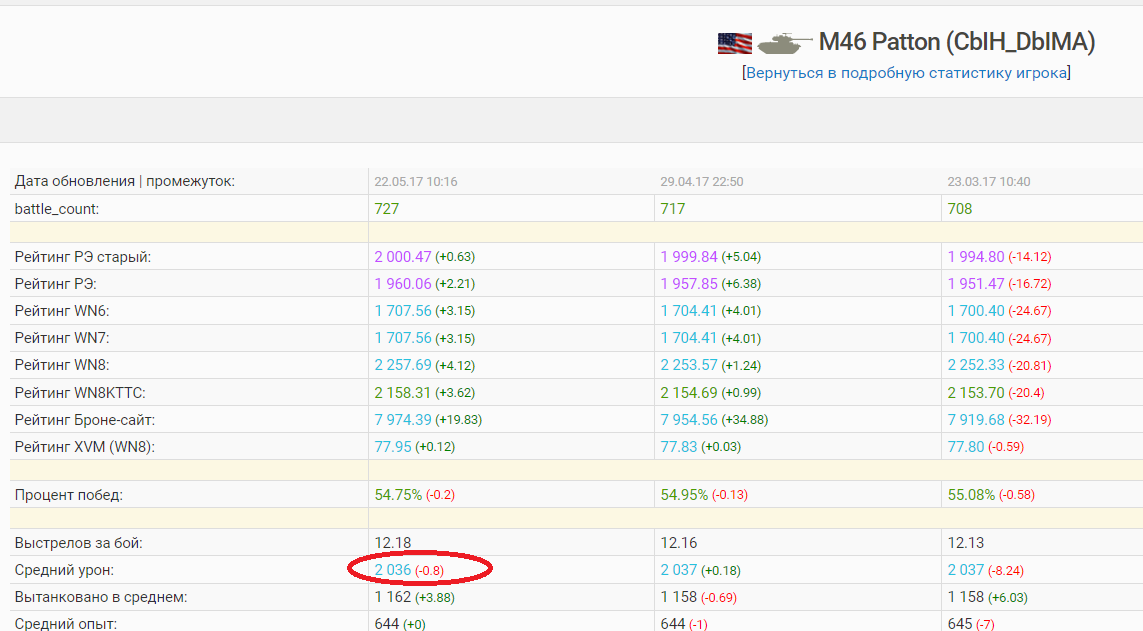The width and height of the screenshot is (1143, 631).
Task: Click the 'Рейтинг Броне-сайт:' row label
Action: (85, 420)
